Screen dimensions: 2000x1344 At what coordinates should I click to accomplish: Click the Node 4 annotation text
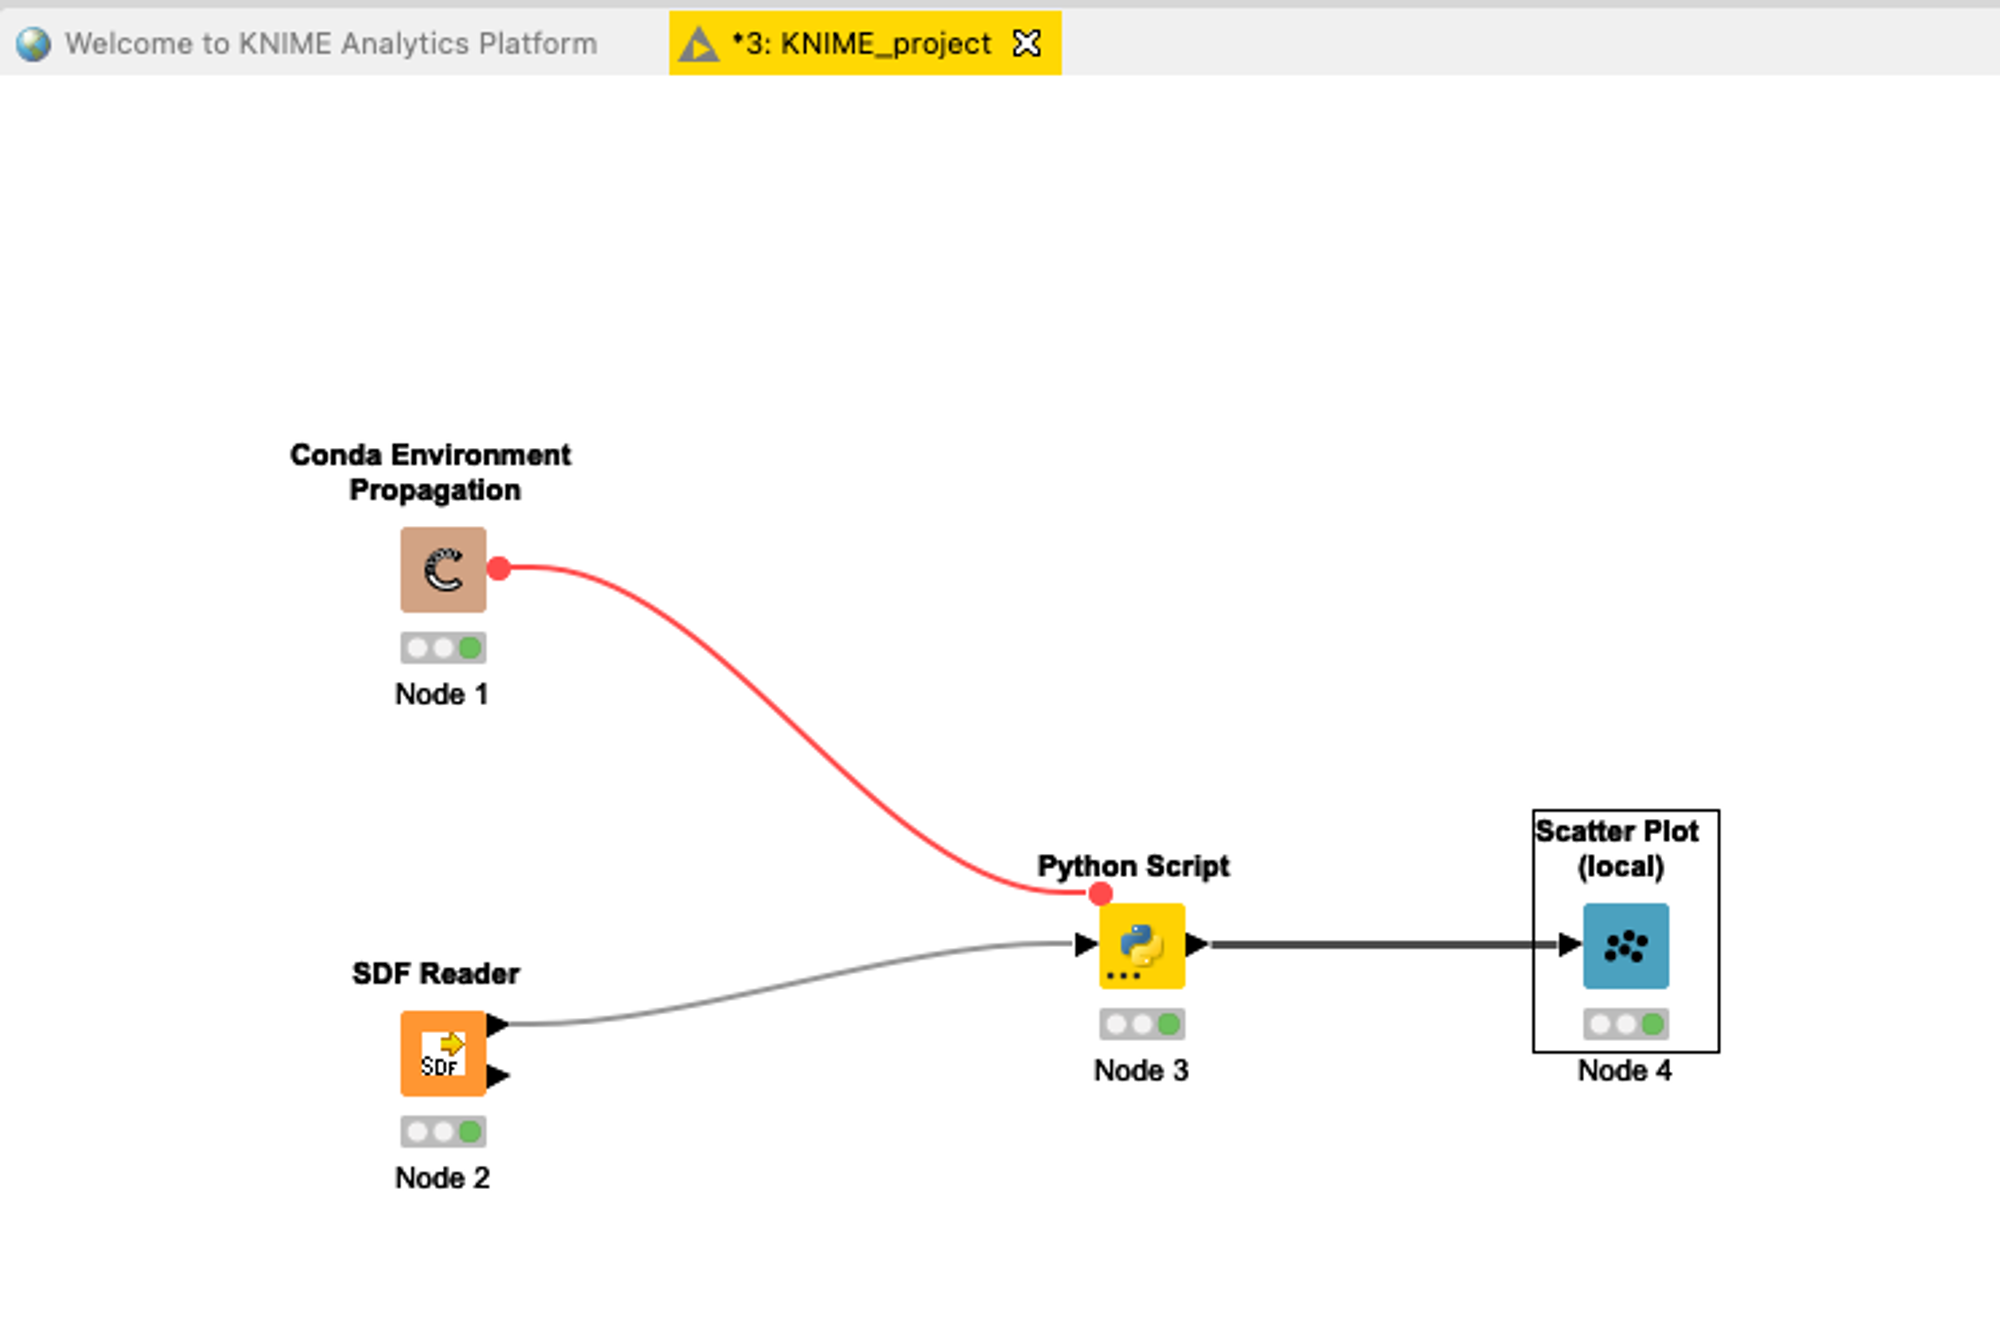click(1625, 1070)
